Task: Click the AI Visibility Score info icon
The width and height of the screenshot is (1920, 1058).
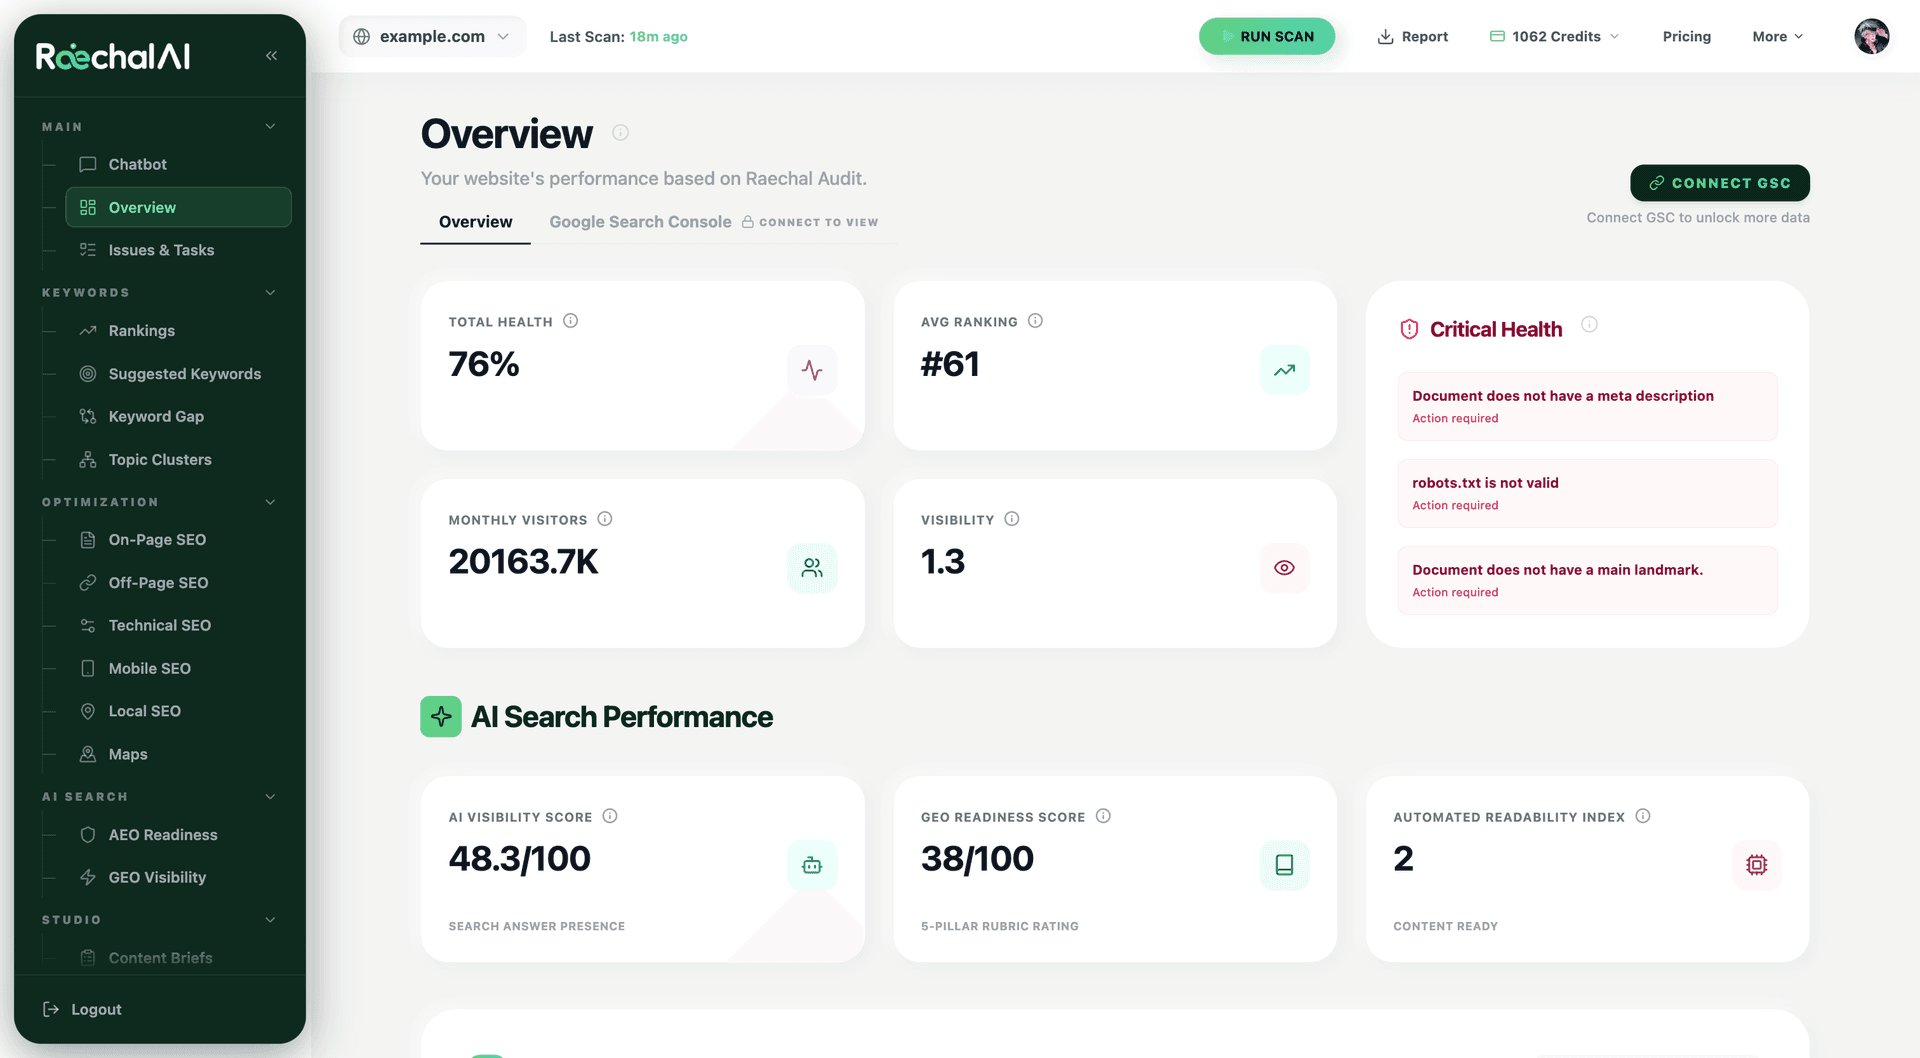Action: [x=609, y=816]
